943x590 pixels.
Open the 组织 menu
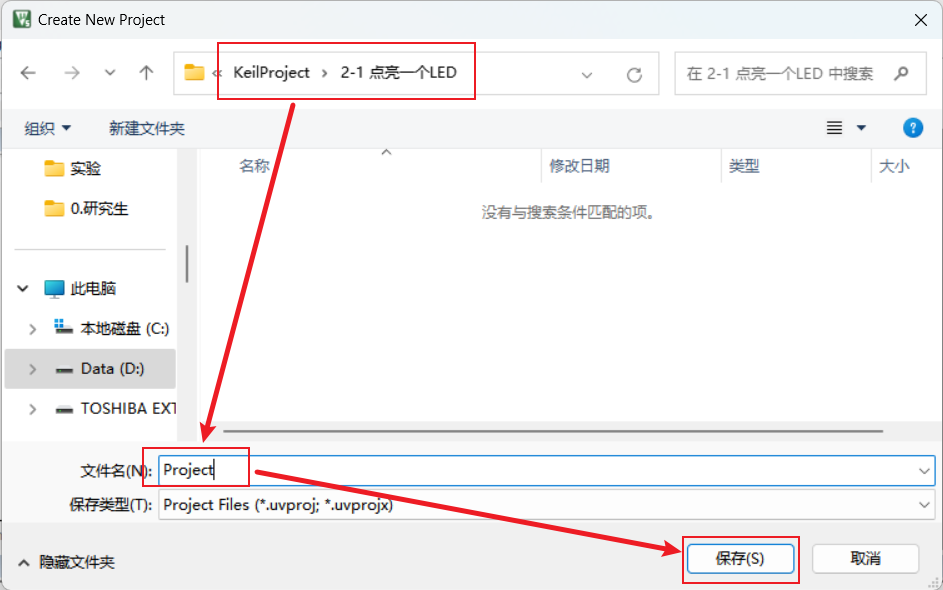click(47, 128)
